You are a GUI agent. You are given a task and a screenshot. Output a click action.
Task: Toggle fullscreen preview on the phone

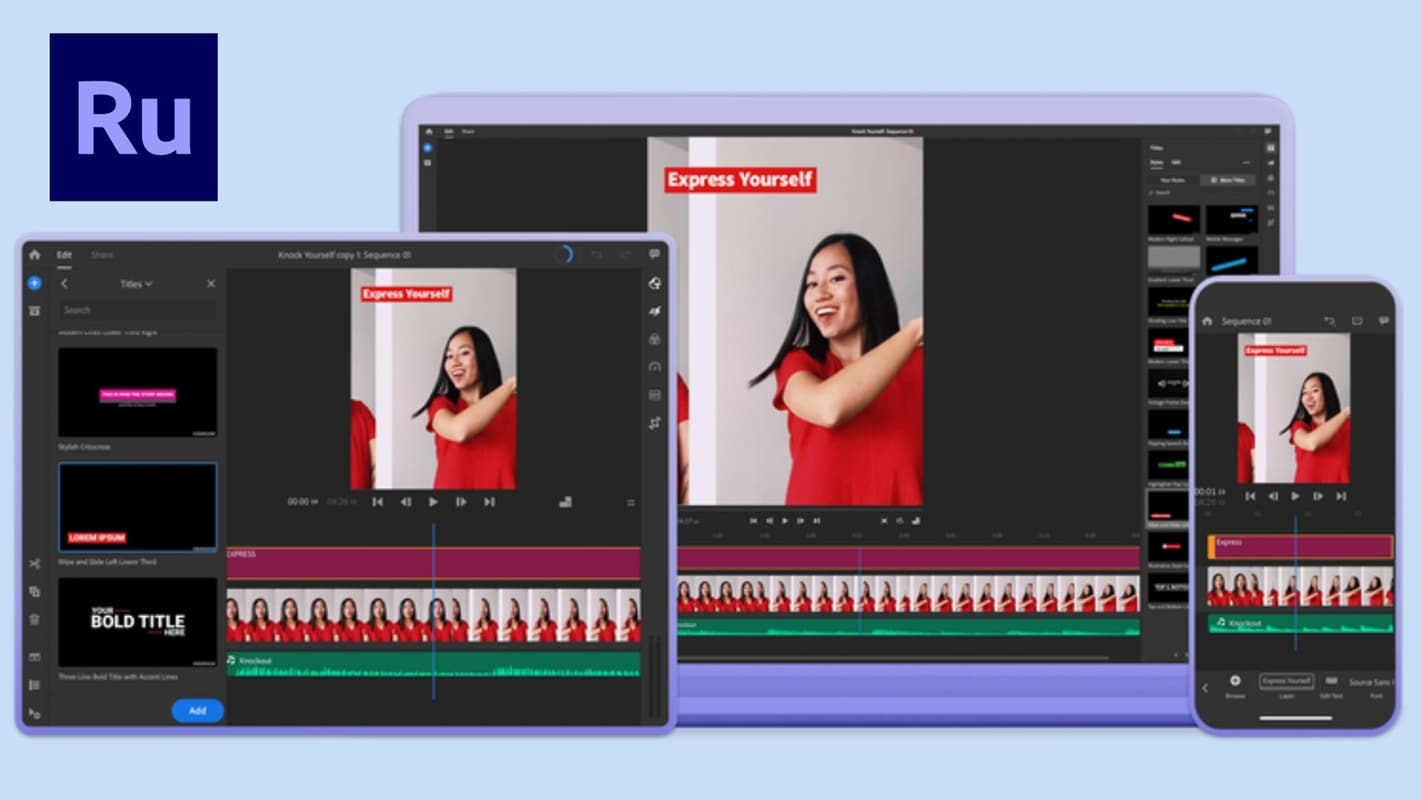1357,321
